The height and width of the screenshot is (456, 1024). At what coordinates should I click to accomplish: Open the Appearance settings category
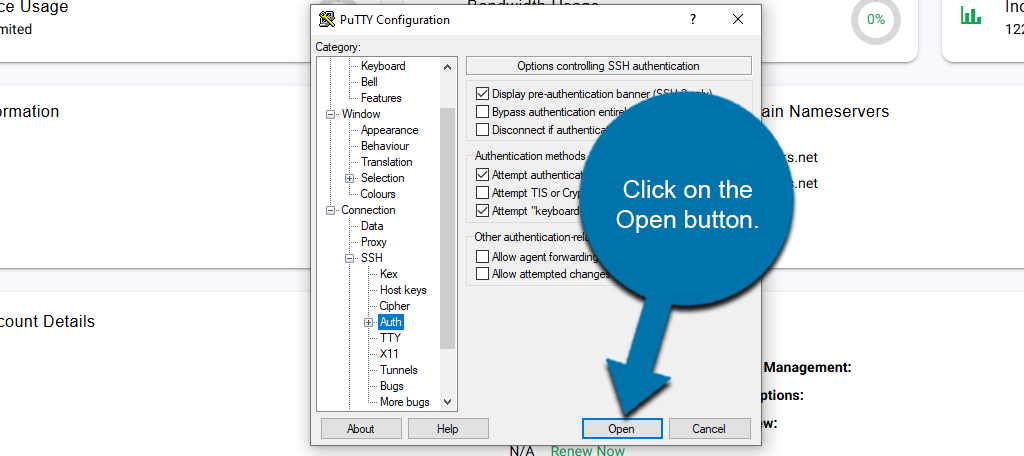(x=389, y=130)
